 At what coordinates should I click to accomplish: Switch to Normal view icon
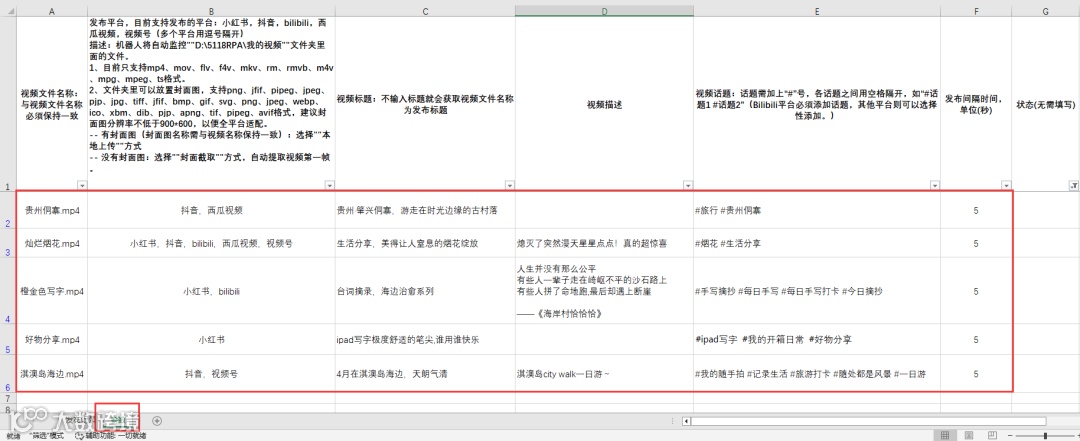(946, 435)
